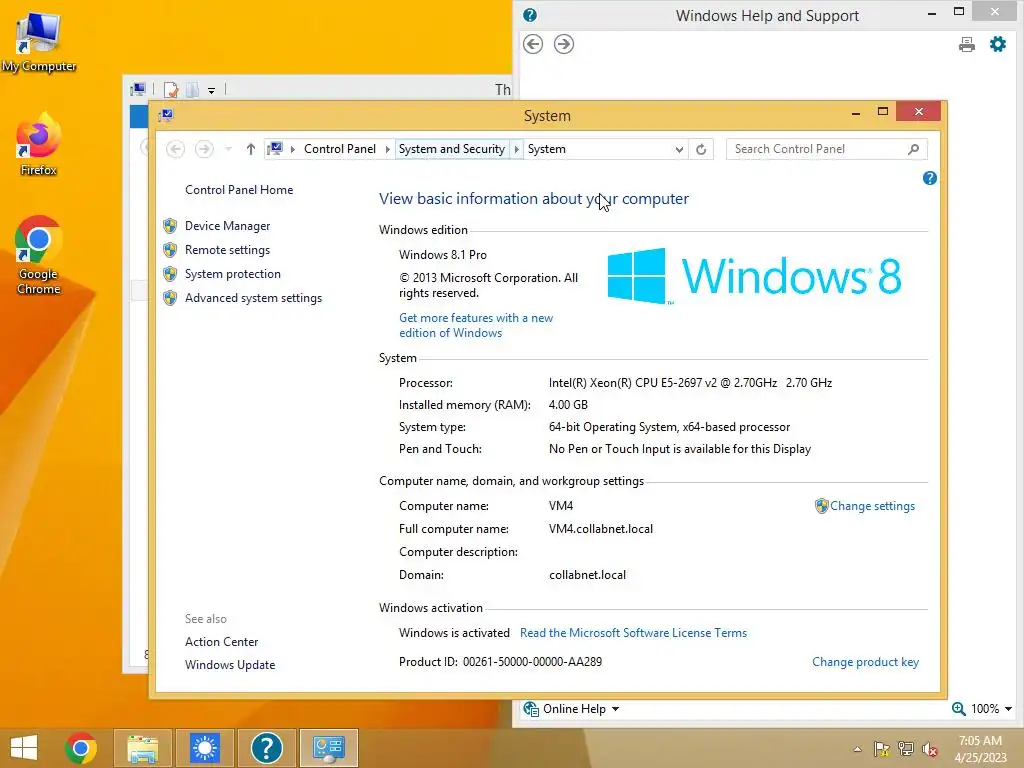Open the My Computer desktop shortcut
Viewport: 1024px width, 768px height.
click(39, 42)
